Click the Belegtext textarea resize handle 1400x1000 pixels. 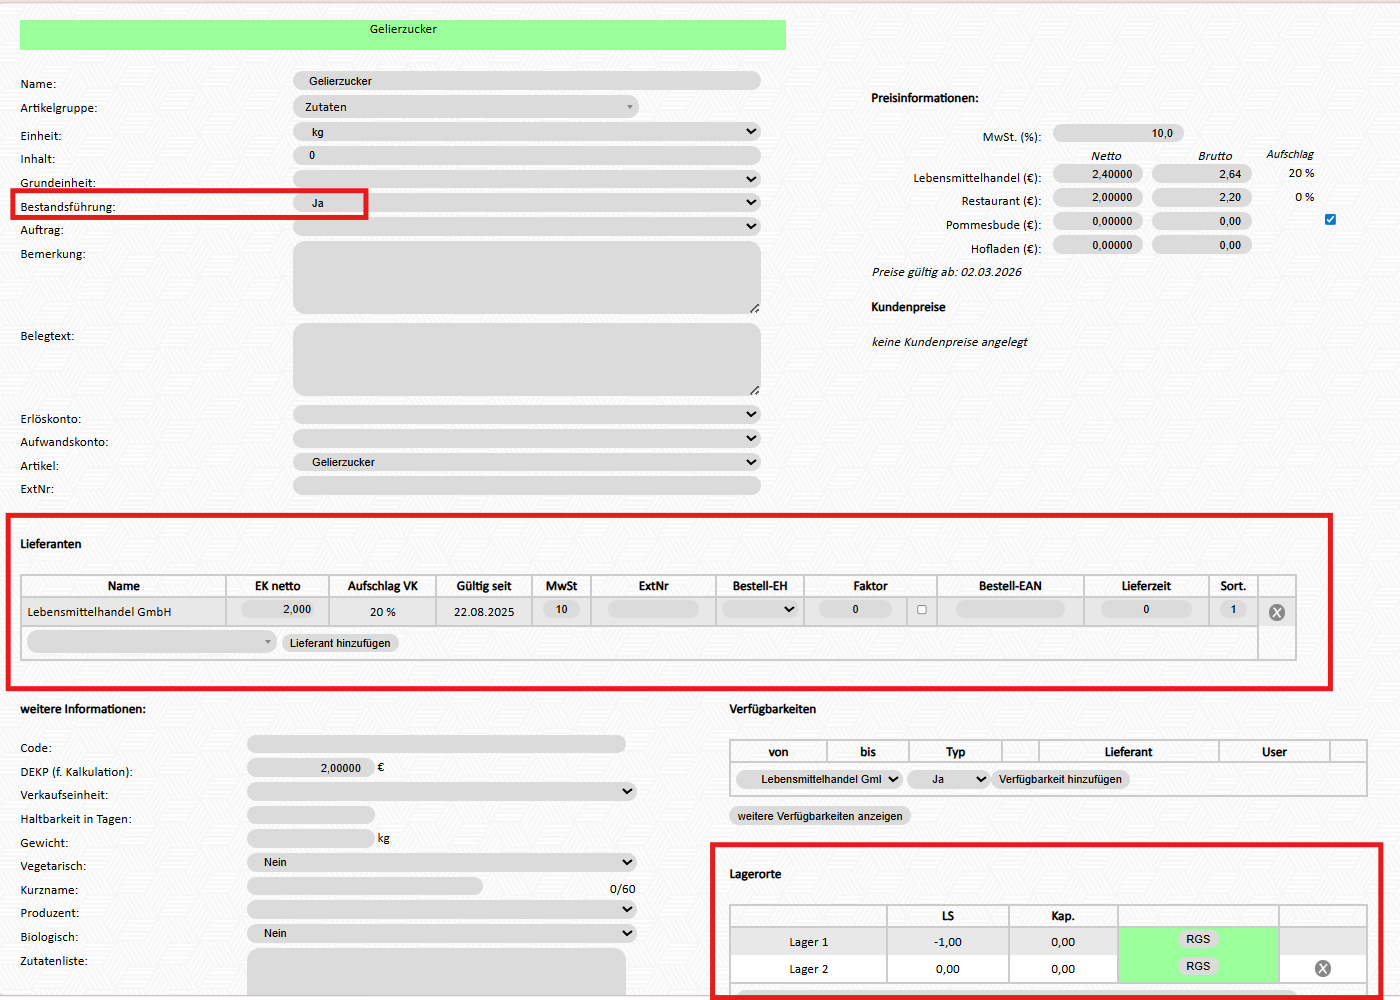point(754,390)
